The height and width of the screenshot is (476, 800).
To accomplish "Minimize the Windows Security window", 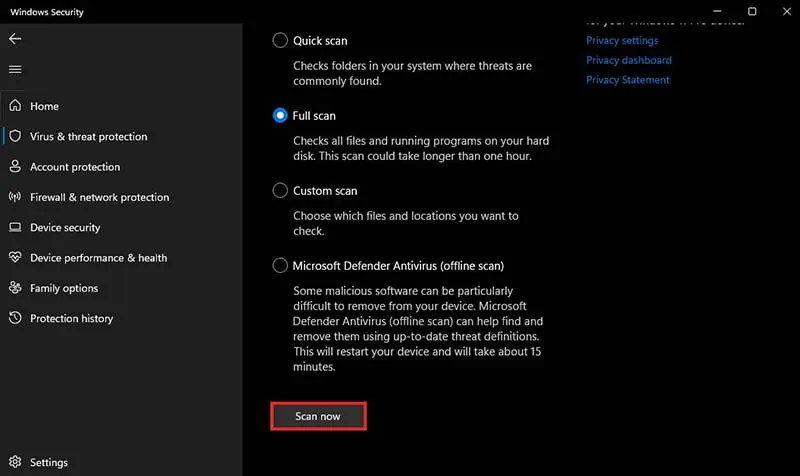I will (x=717, y=11).
